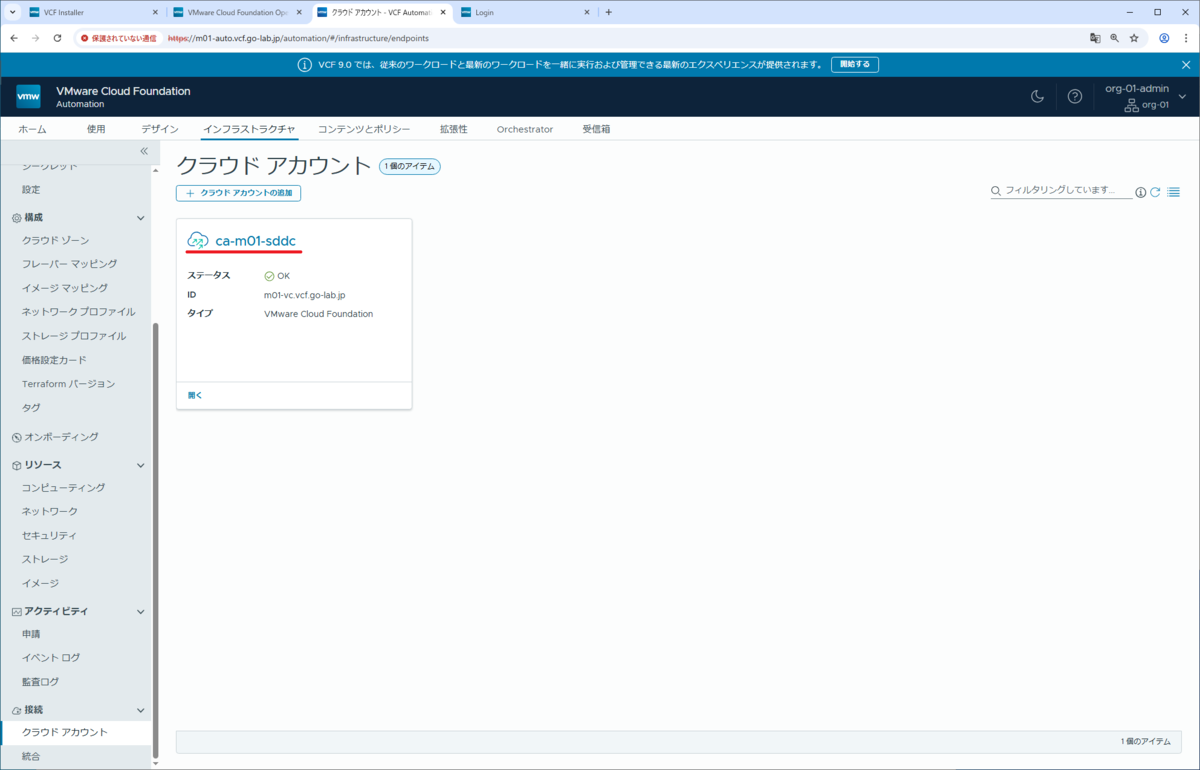Switch to Login browser tab
This screenshot has height=770, width=1200.
tap(524, 12)
